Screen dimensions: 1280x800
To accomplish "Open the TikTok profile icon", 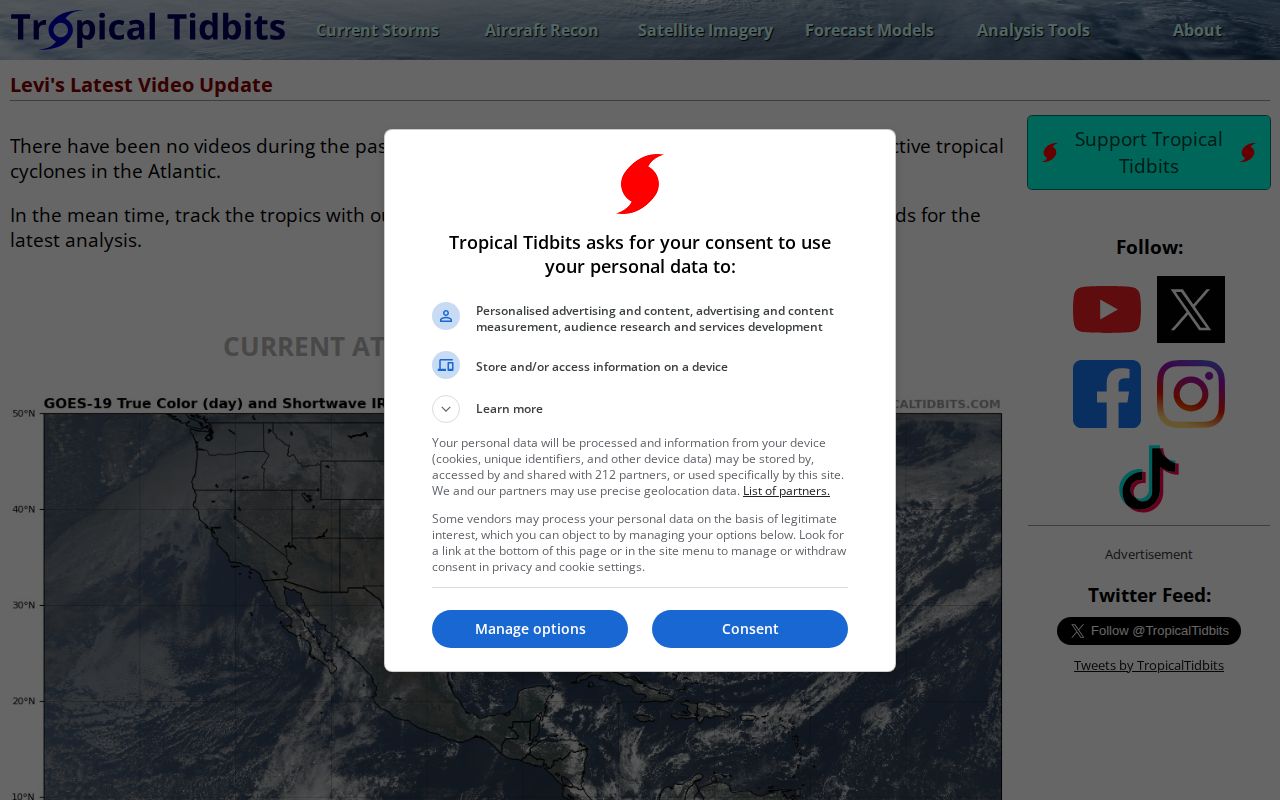I will click(1149, 479).
